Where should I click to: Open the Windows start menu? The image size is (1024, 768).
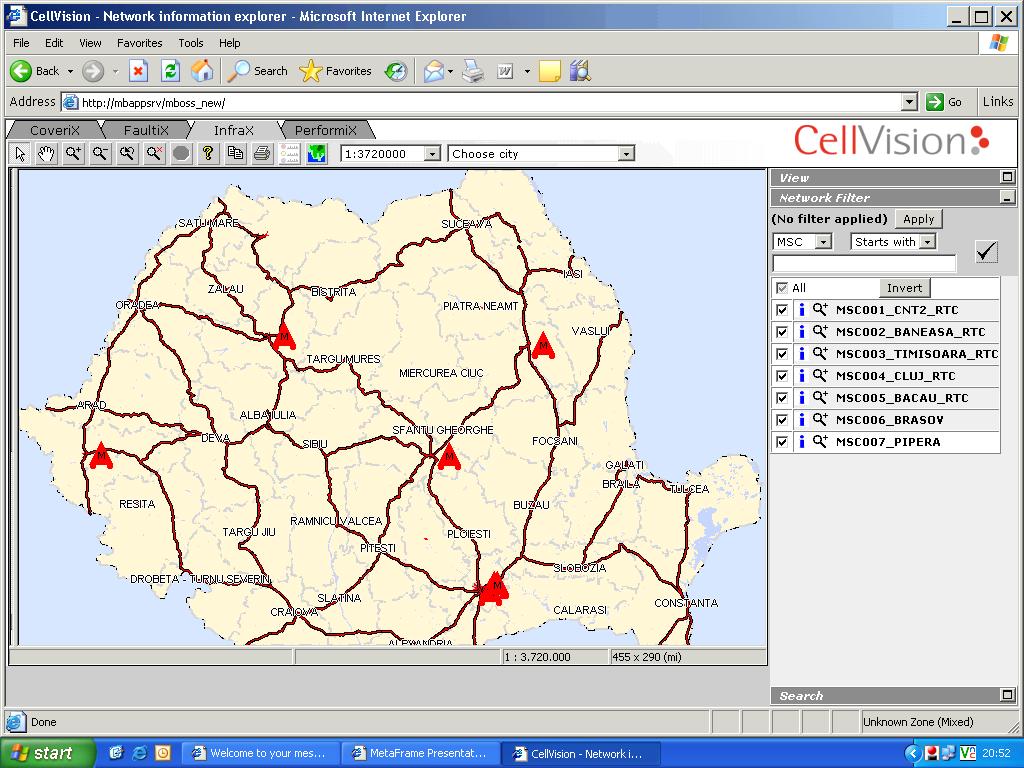[x=46, y=753]
